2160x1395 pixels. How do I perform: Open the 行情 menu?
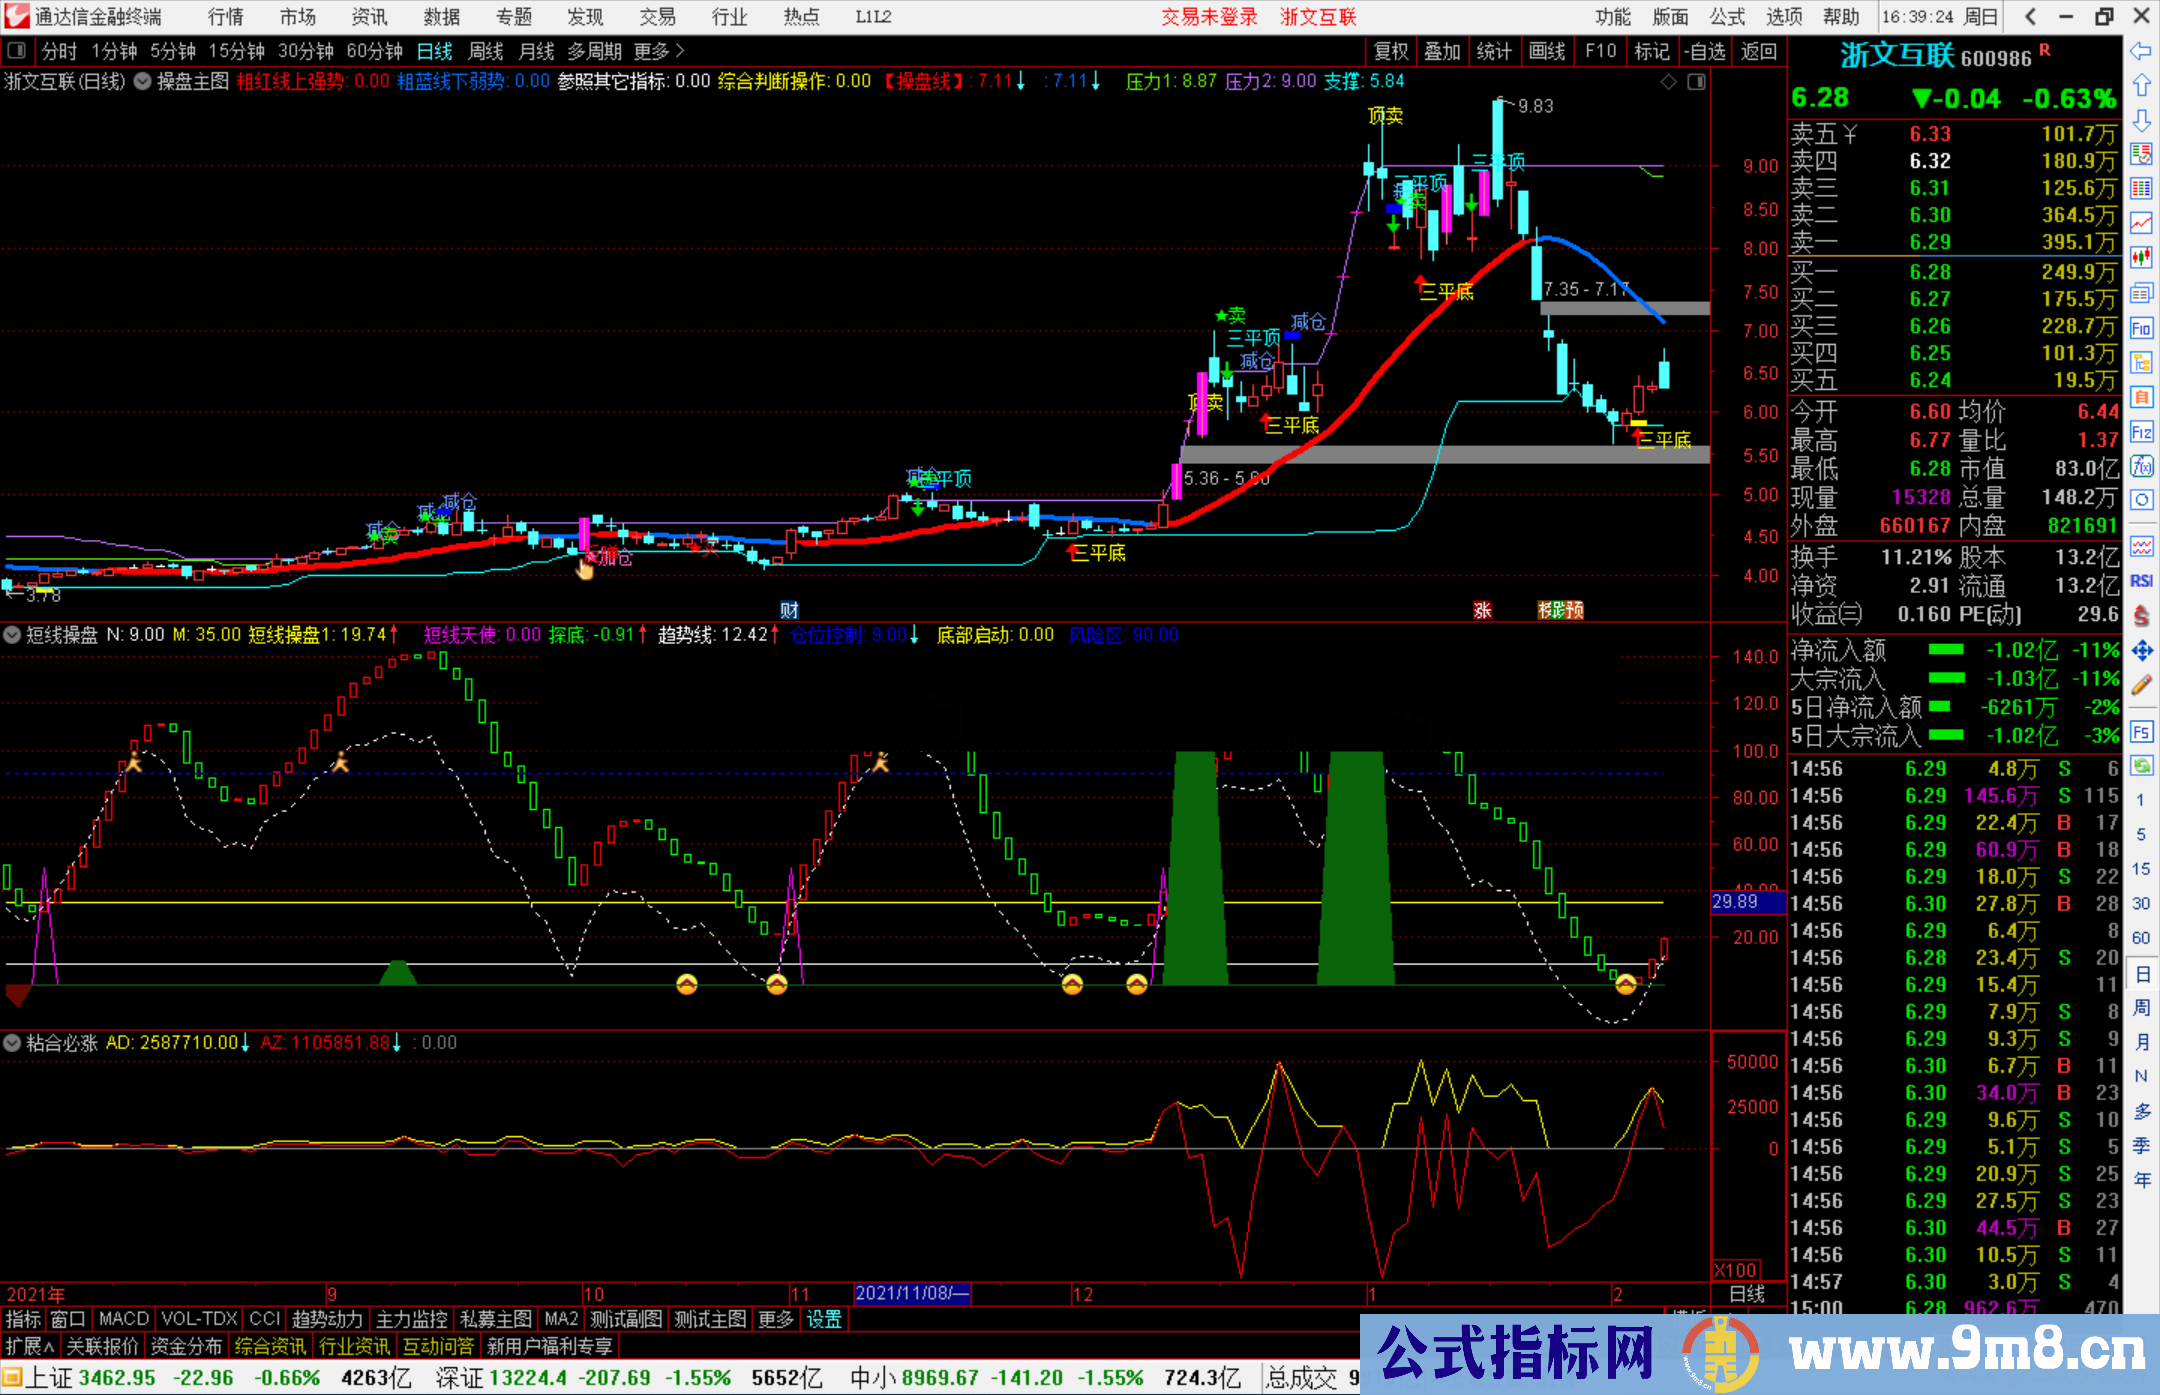point(225,17)
